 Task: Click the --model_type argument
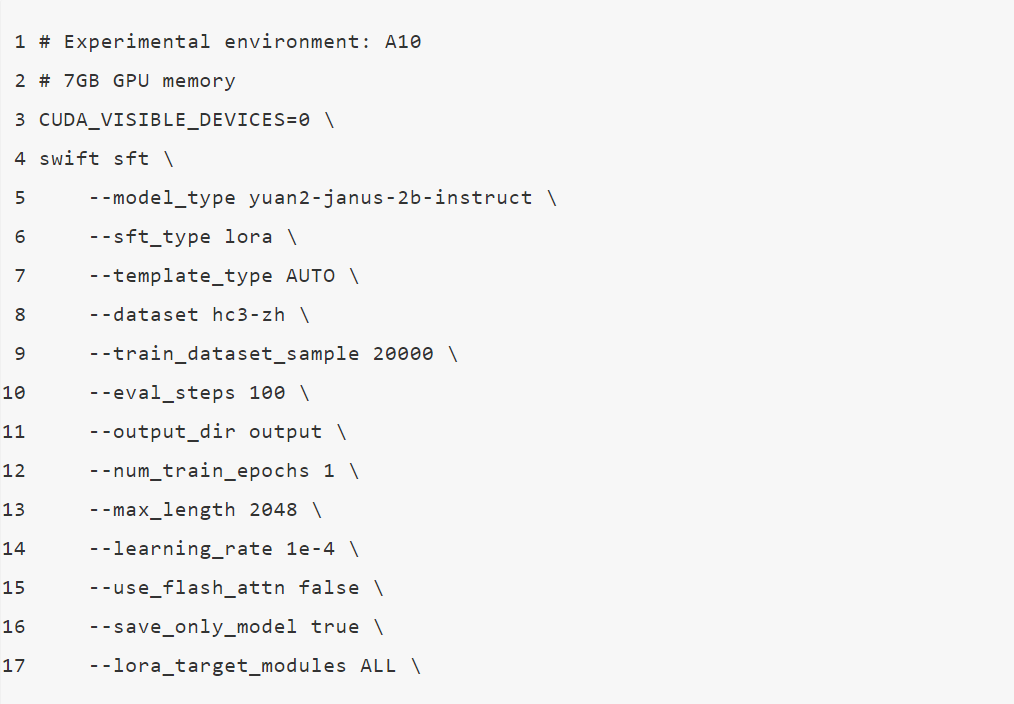pos(162,198)
